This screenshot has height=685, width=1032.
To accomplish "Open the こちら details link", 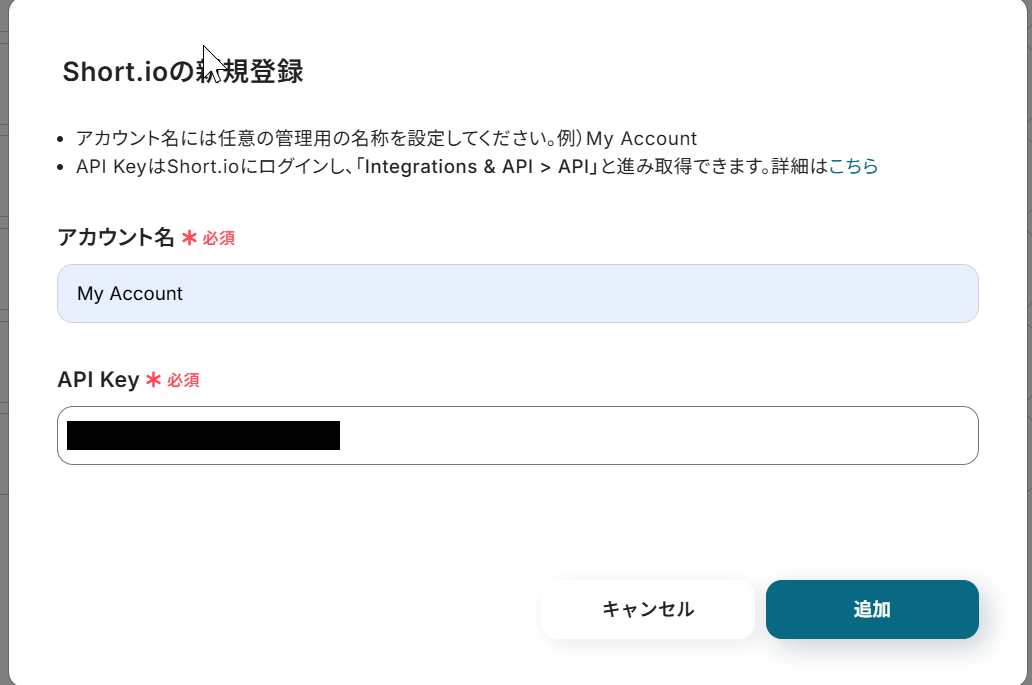I will (x=853, y=167).
